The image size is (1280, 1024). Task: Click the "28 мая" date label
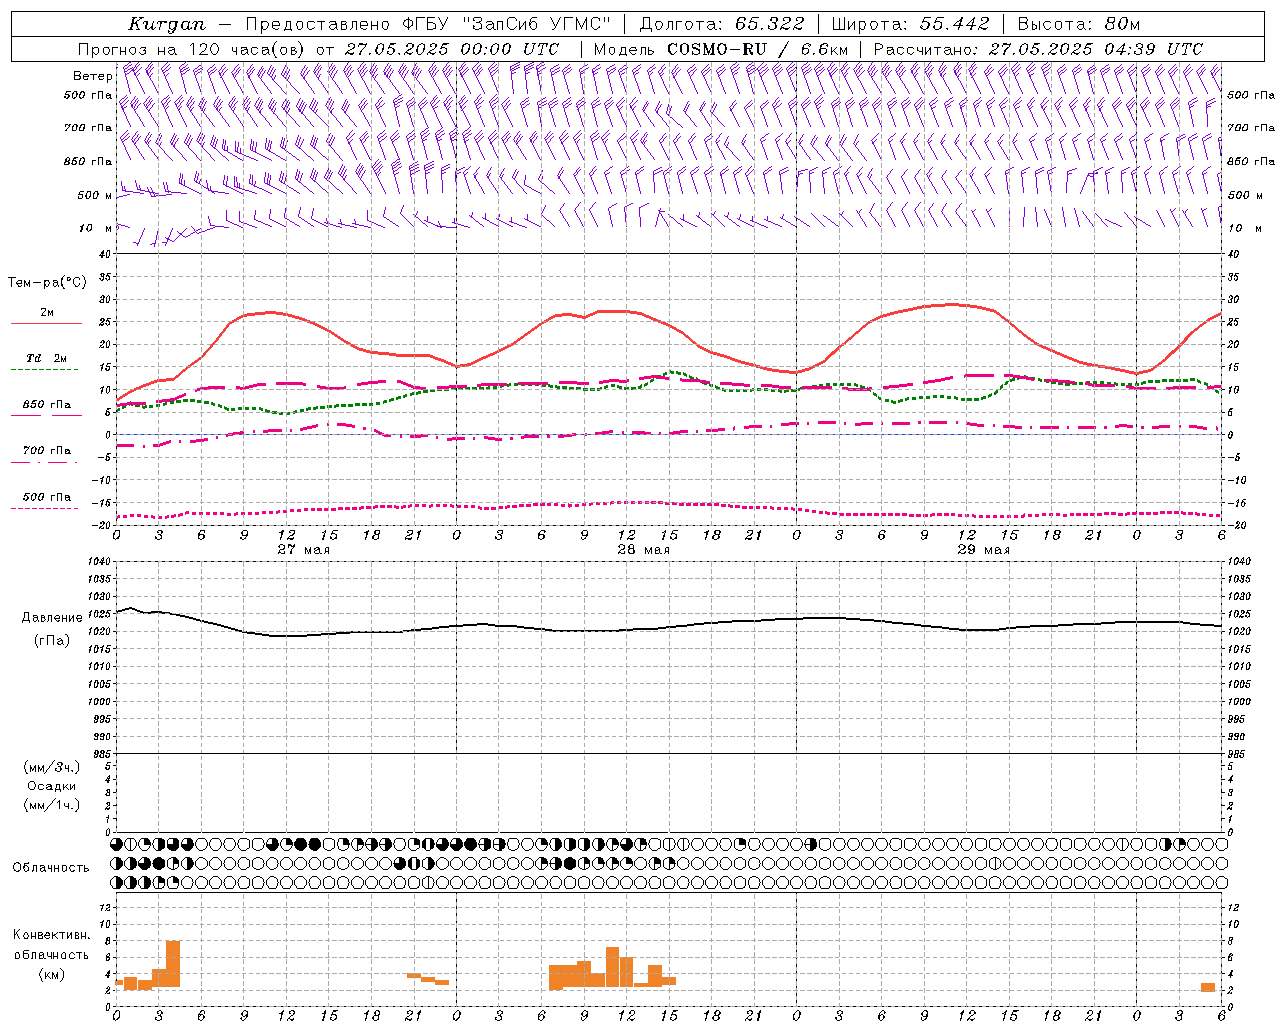(x=643, y=550)
